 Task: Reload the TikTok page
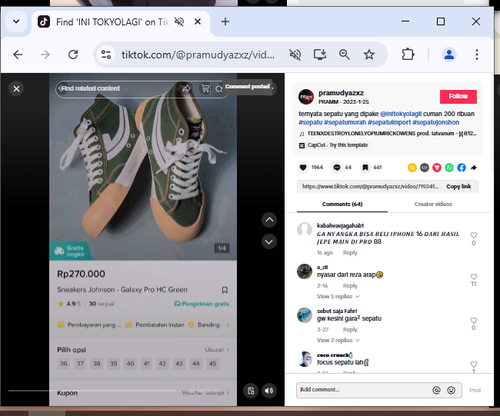(73, 54)
